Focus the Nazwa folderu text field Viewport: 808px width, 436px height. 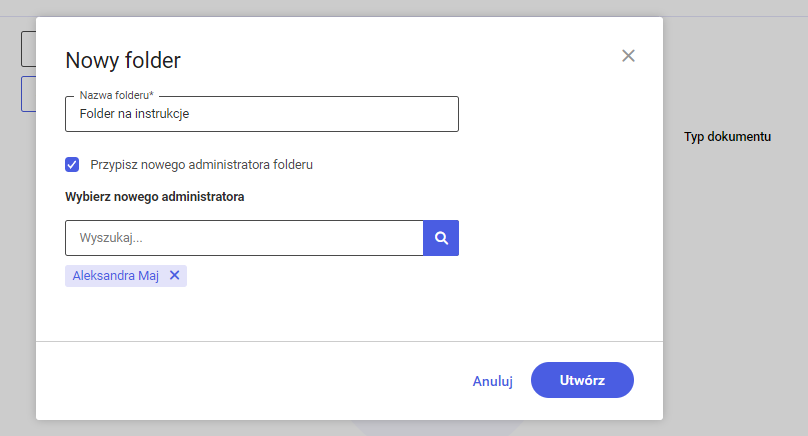[x=262, y=114]
